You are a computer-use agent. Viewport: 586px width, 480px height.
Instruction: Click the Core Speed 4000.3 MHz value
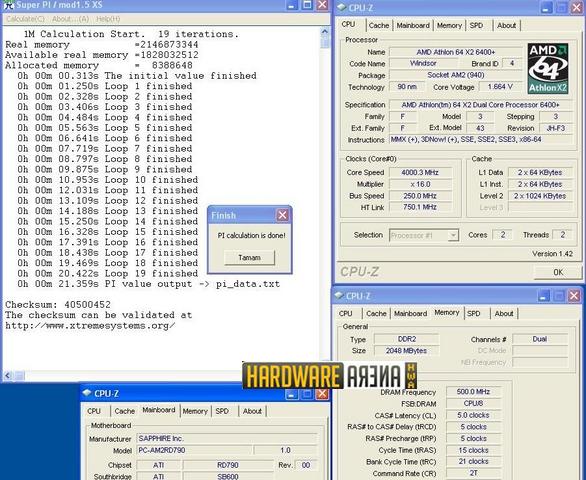tap(420, 172)
